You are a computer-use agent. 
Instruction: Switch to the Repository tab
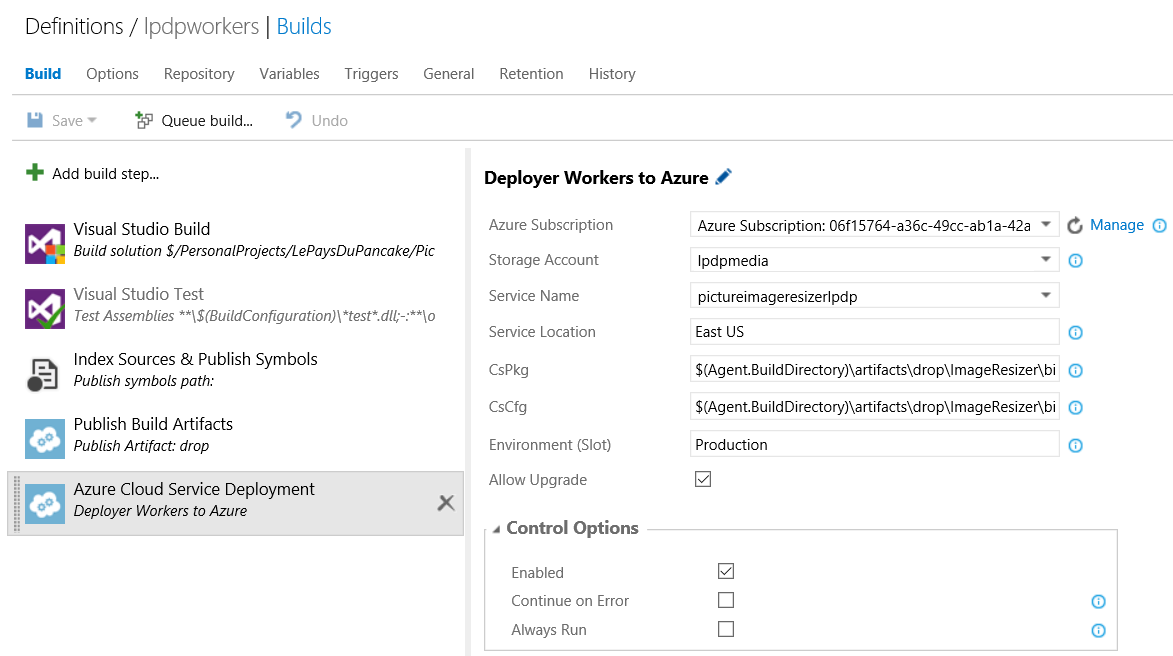click(199, 73)
